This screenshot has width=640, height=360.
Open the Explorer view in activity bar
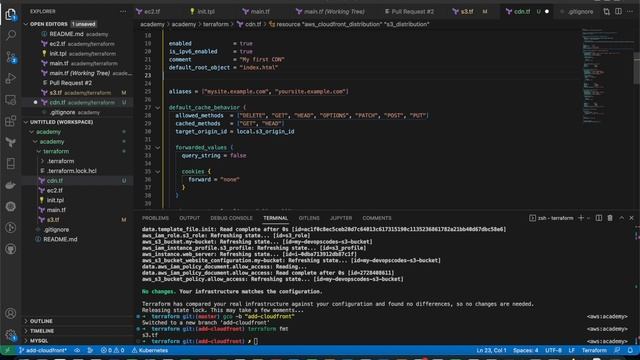click(x=11, y=15)
